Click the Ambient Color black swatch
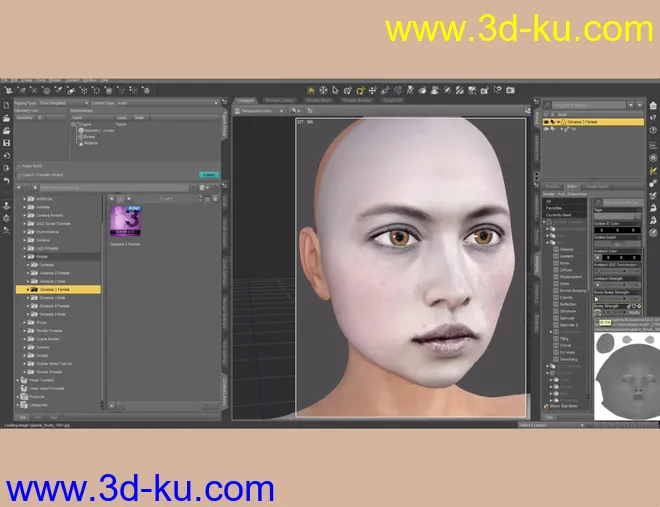Viewport: 660px width, 507px height. click(620, 257)
